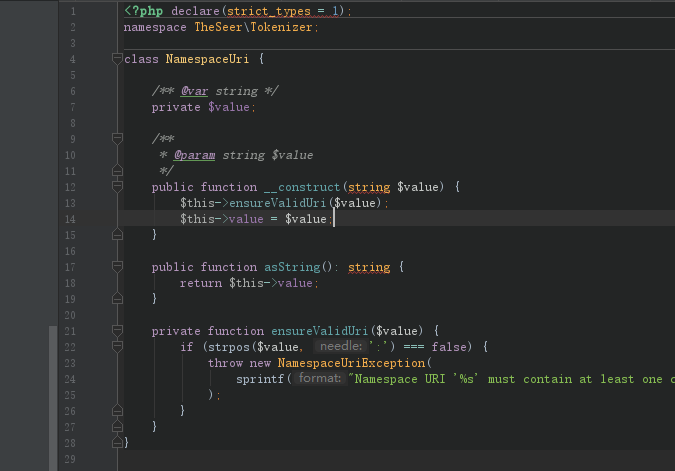The image size is (675, 471).
Task: Click the '@param' doc tag
Action: (194, 155)
